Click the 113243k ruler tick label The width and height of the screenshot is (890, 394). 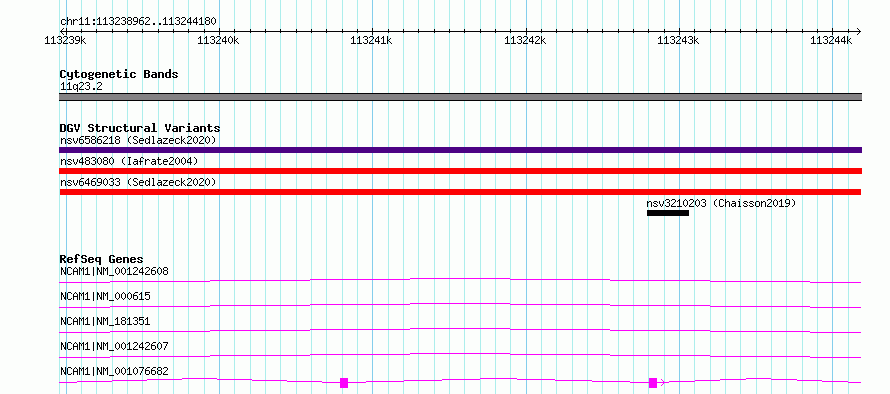[x=678, y=41]
